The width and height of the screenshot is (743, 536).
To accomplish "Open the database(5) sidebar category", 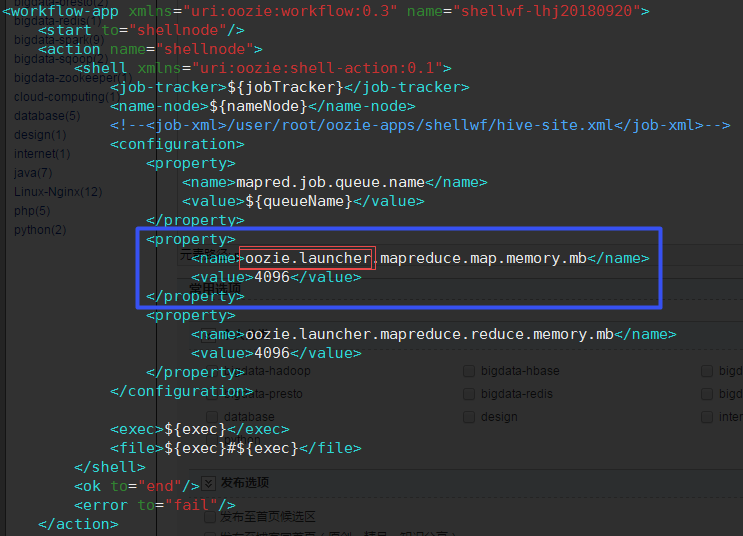I will (x=47, y=116).
